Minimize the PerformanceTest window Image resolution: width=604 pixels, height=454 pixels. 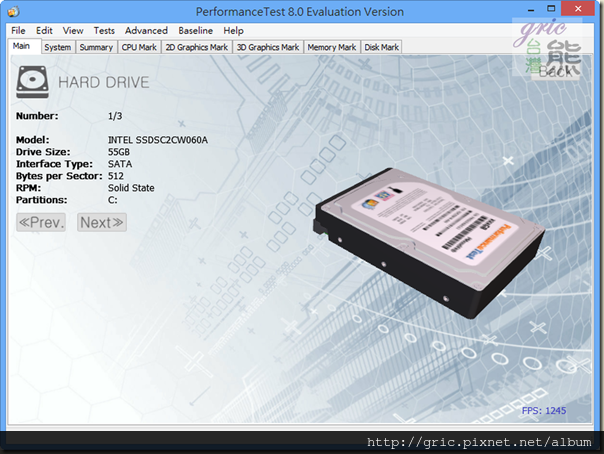pyautogui.click(x=531, y=9)
